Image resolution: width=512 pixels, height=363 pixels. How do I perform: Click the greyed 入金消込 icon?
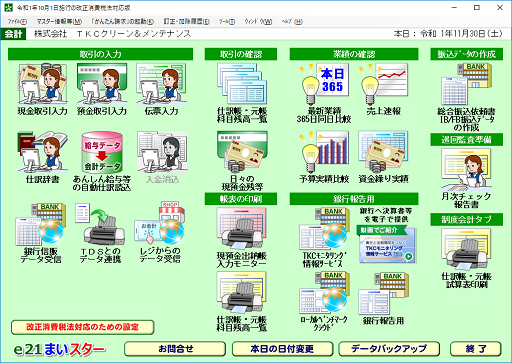(x=162, y=157)
